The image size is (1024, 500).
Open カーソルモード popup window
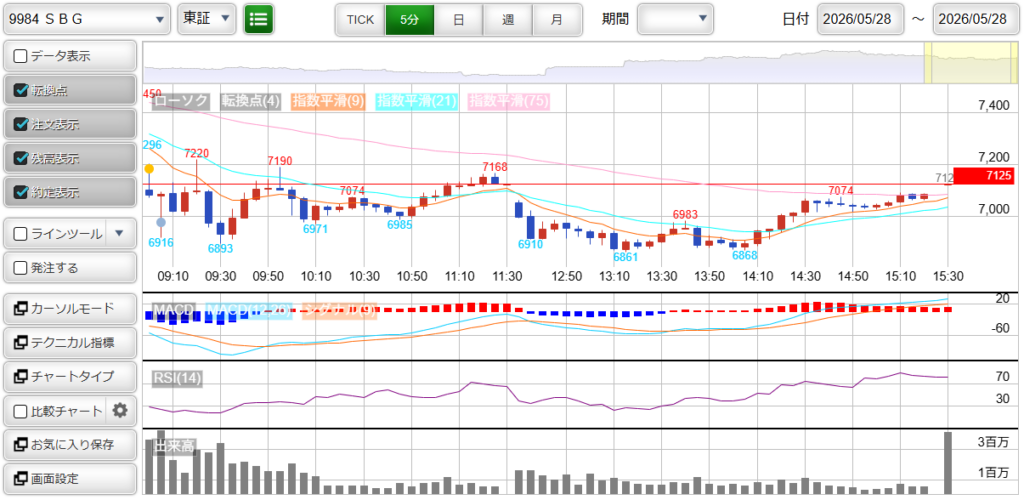(71, 309)
